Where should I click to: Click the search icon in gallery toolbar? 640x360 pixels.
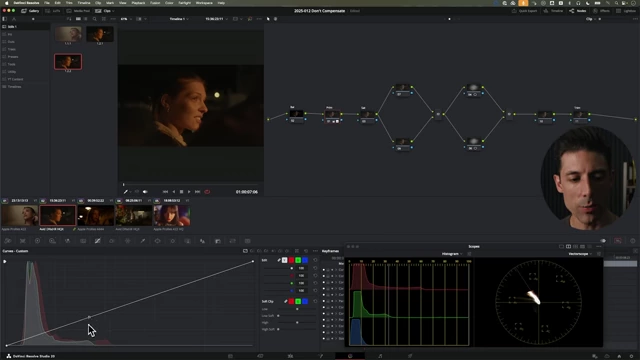tap(95, 19)
